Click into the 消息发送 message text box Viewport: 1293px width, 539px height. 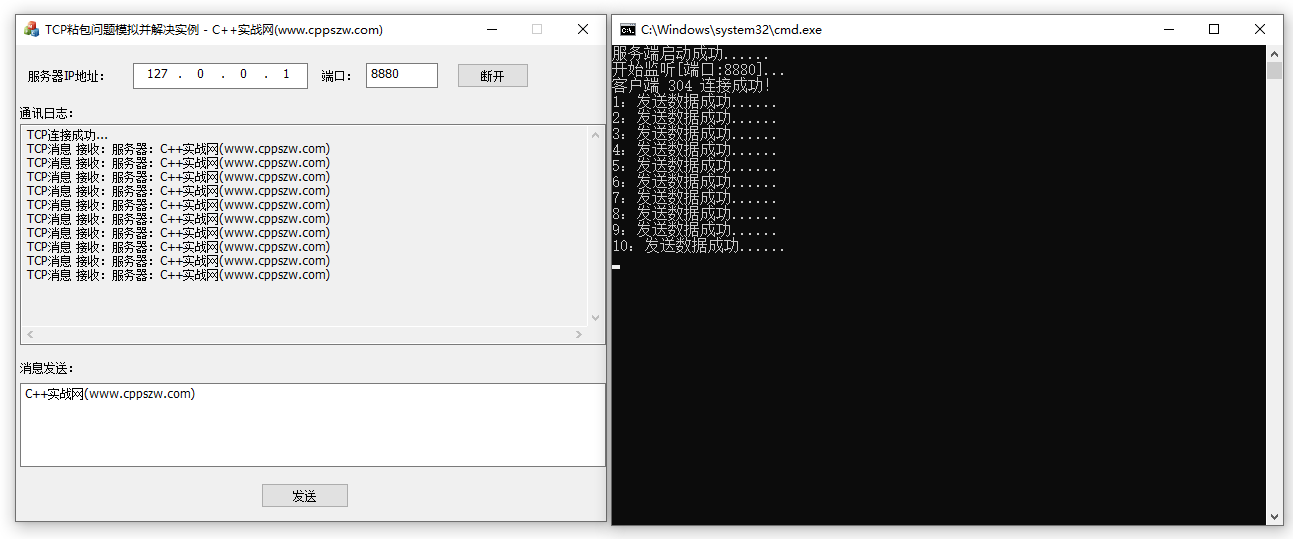tap(313, 425)
